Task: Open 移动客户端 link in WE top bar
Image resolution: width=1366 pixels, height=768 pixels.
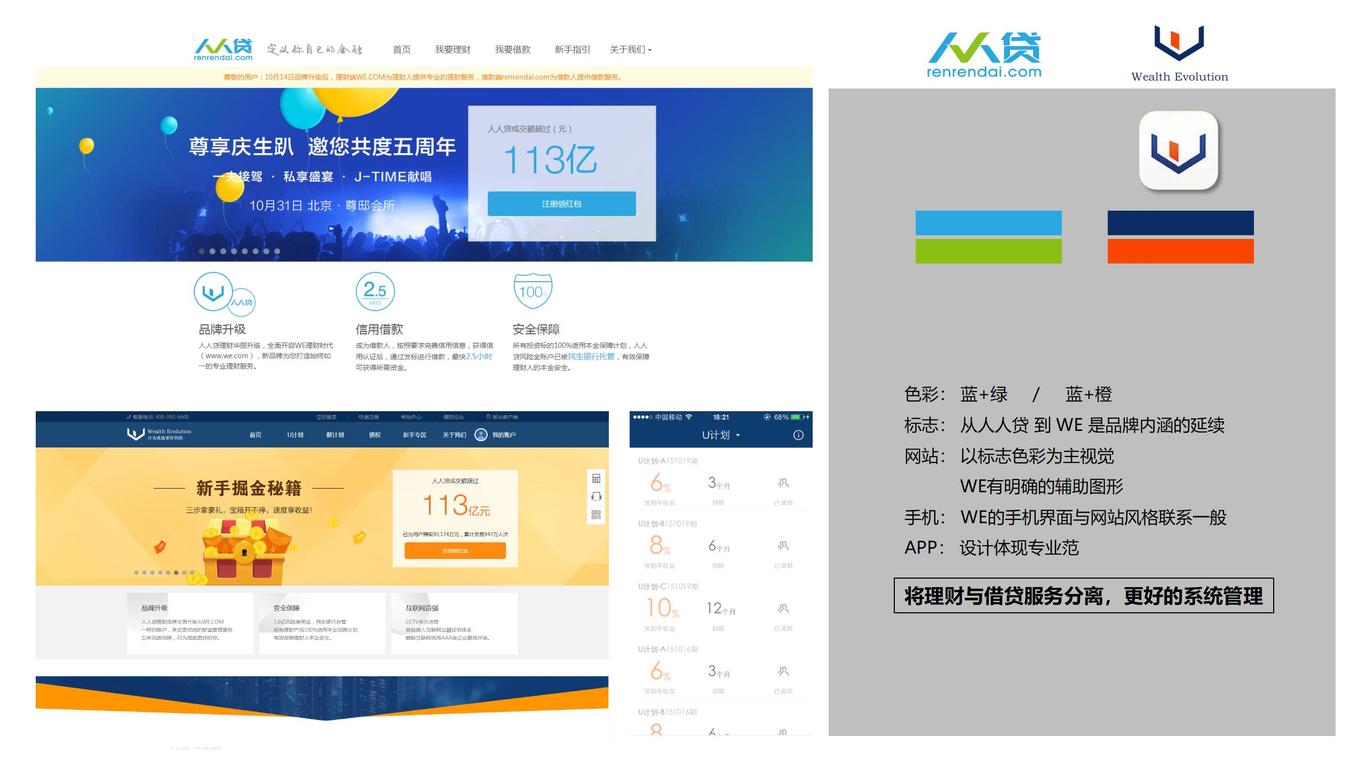Action: coord(504,416)
